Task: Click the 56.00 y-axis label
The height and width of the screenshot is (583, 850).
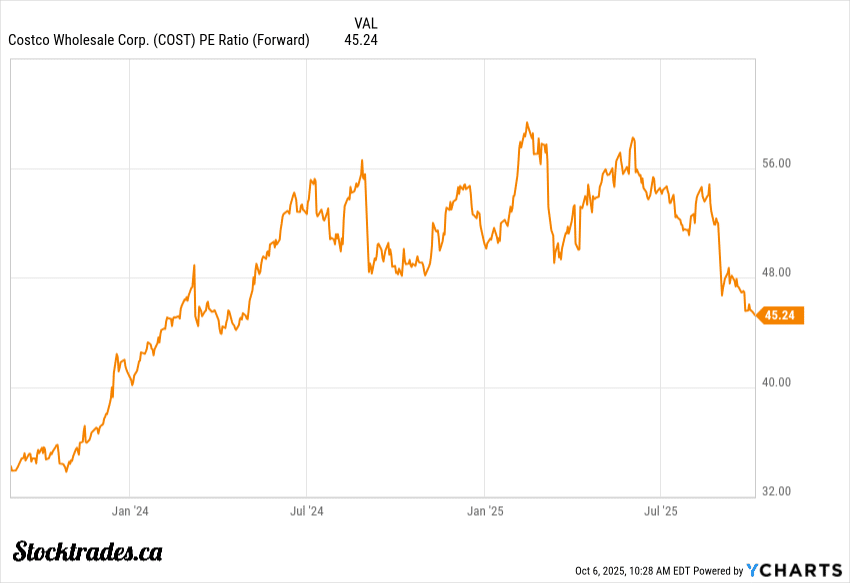Action: click(x=777, y=163)
